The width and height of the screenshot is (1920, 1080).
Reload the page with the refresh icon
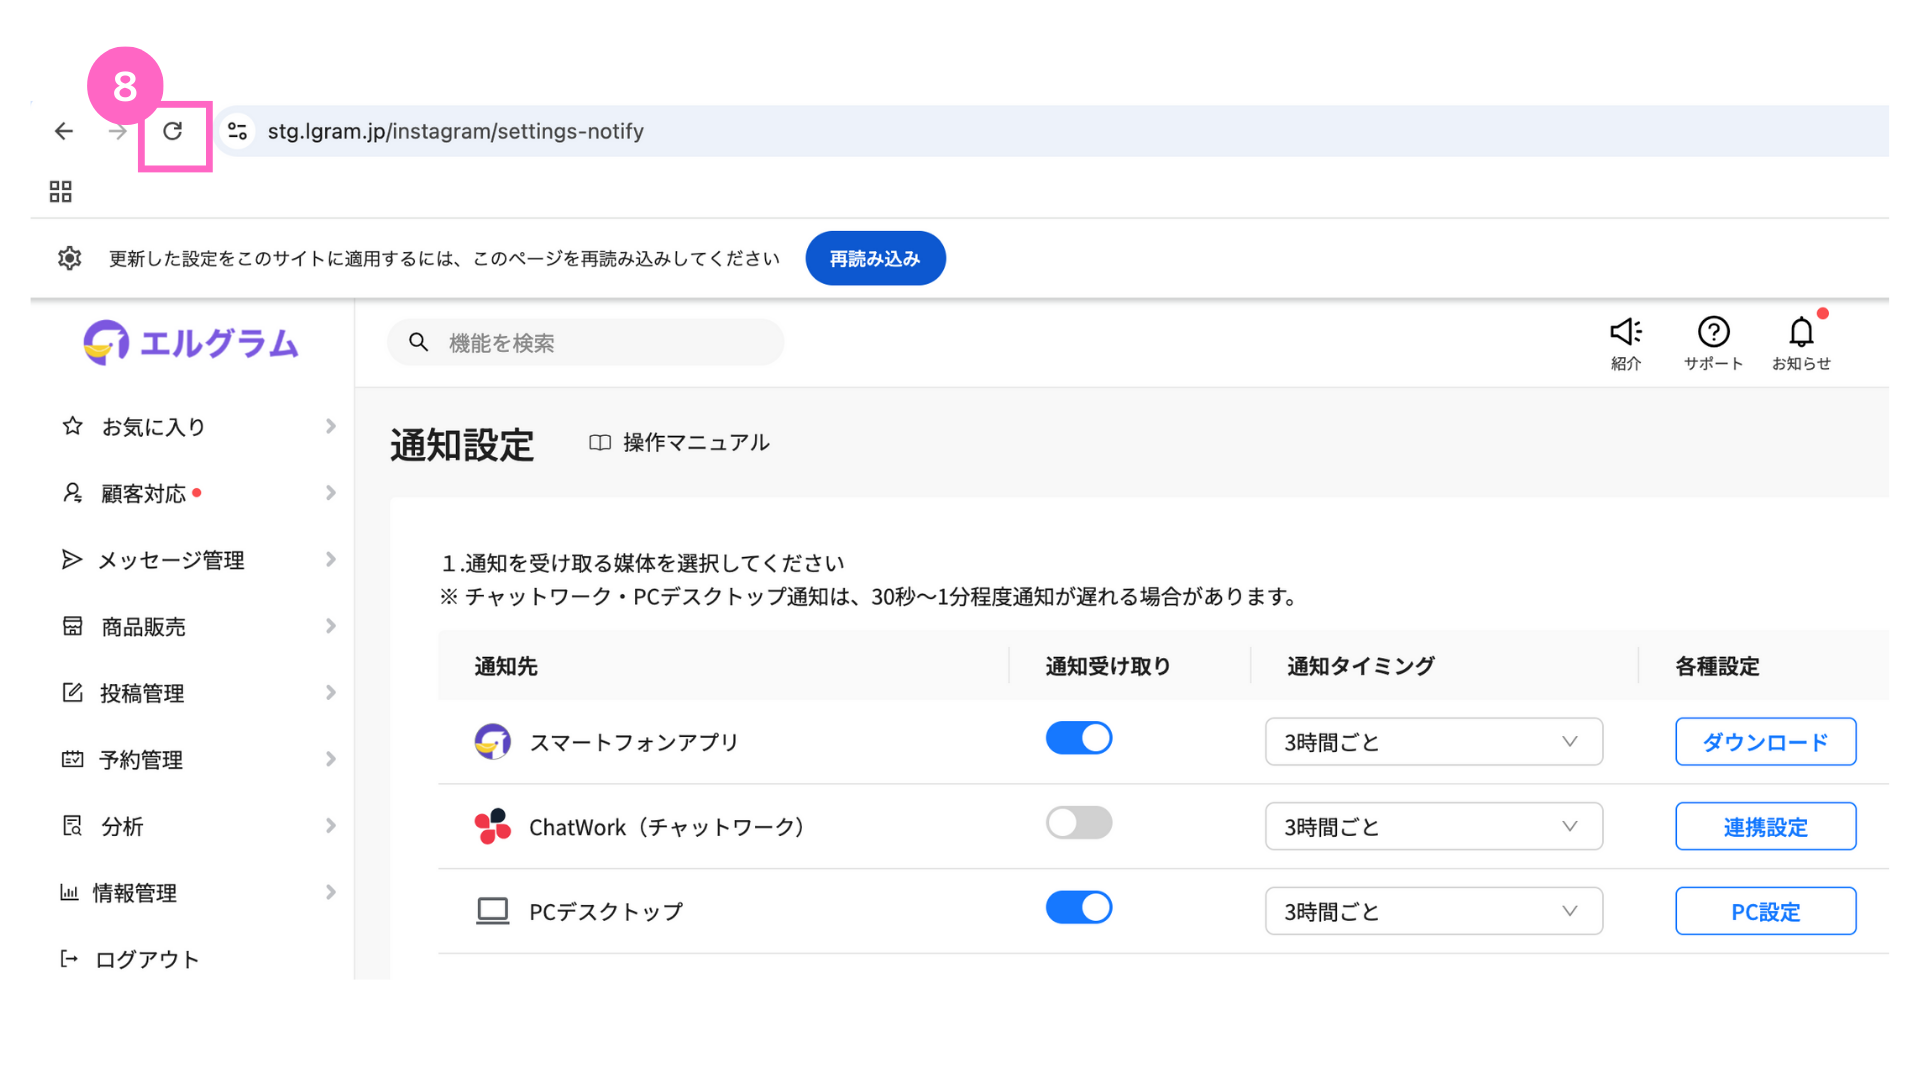tap(172, 131)
